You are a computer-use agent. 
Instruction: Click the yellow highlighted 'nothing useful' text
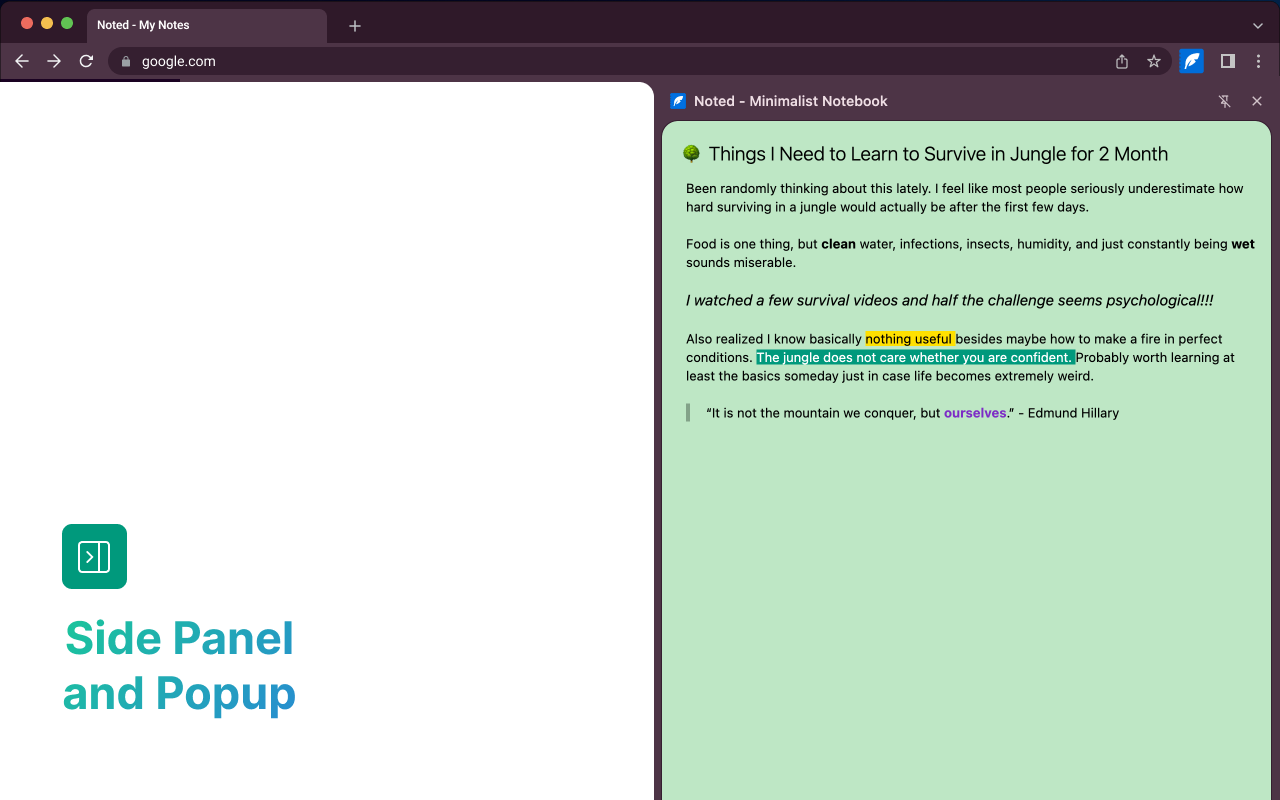click(910, 339)
